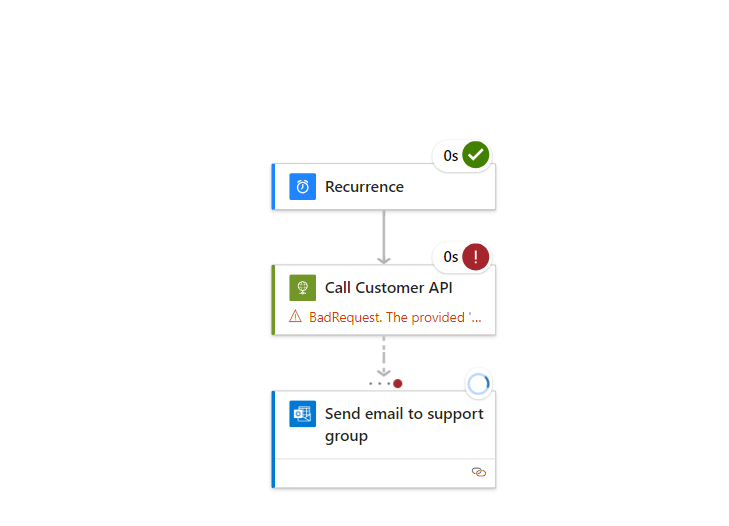
Task: Click the Outlook email action icon
Action: [302, 413]
